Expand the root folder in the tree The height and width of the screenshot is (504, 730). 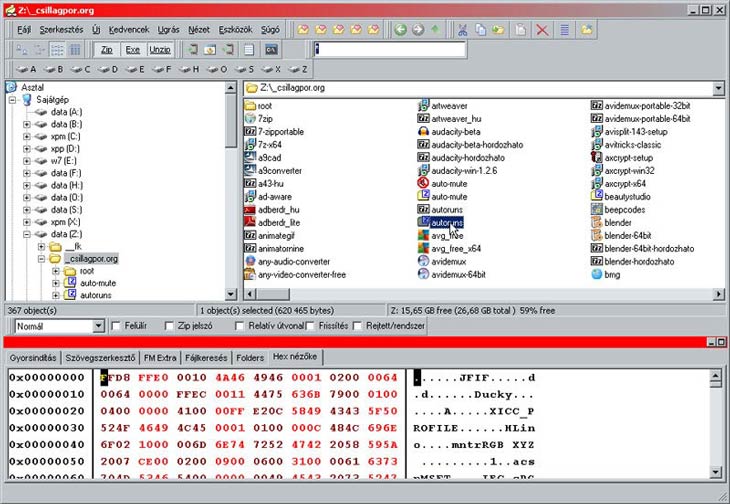(x=56, y=271)
